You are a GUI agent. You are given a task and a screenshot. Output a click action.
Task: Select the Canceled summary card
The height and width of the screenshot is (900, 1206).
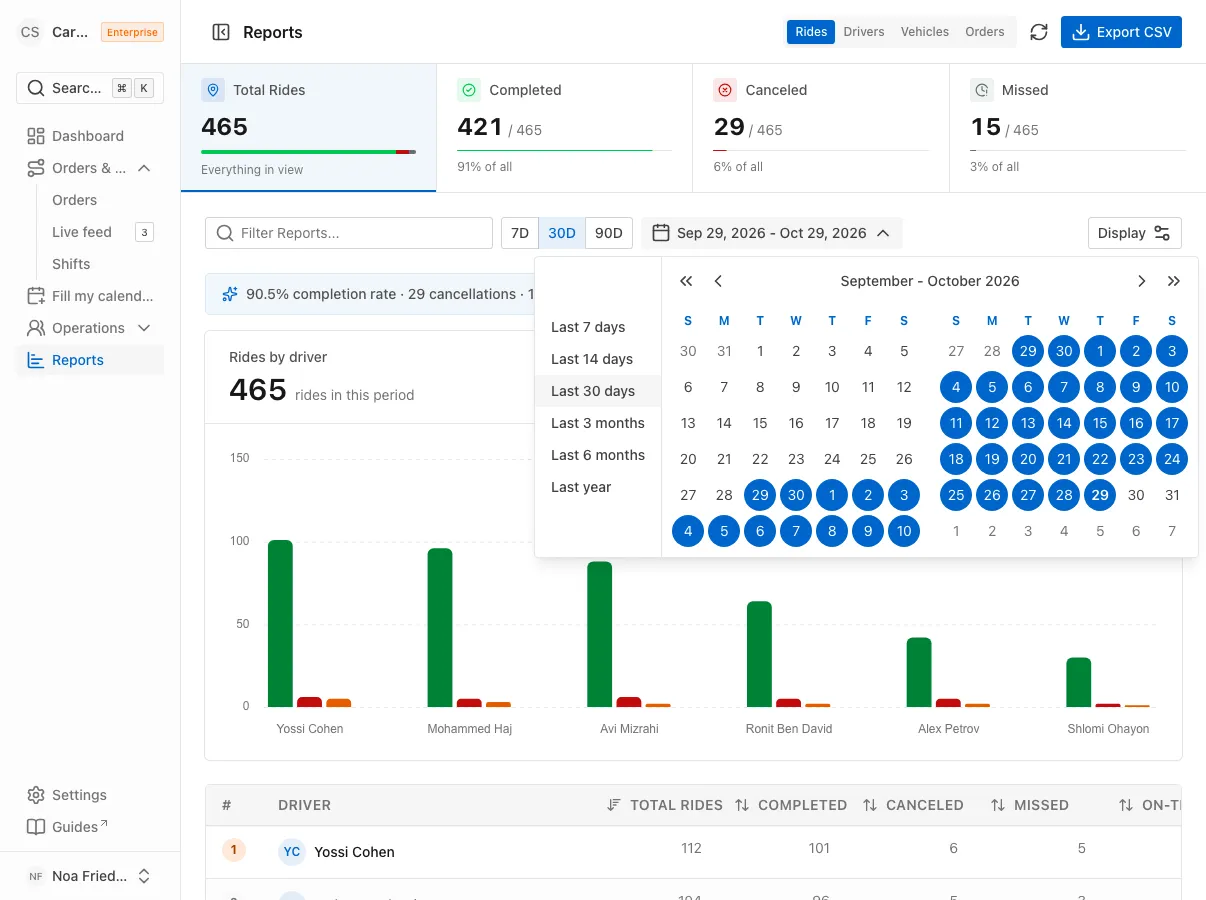click(x=821, y=128)
